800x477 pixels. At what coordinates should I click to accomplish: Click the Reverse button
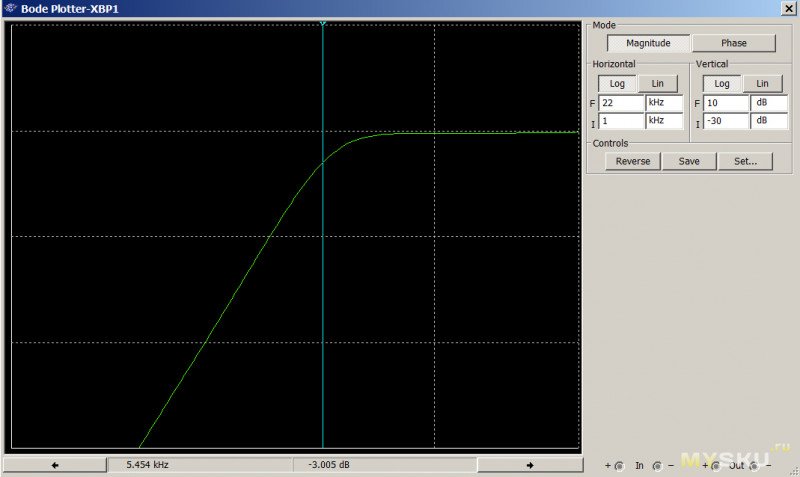[632, 161]
